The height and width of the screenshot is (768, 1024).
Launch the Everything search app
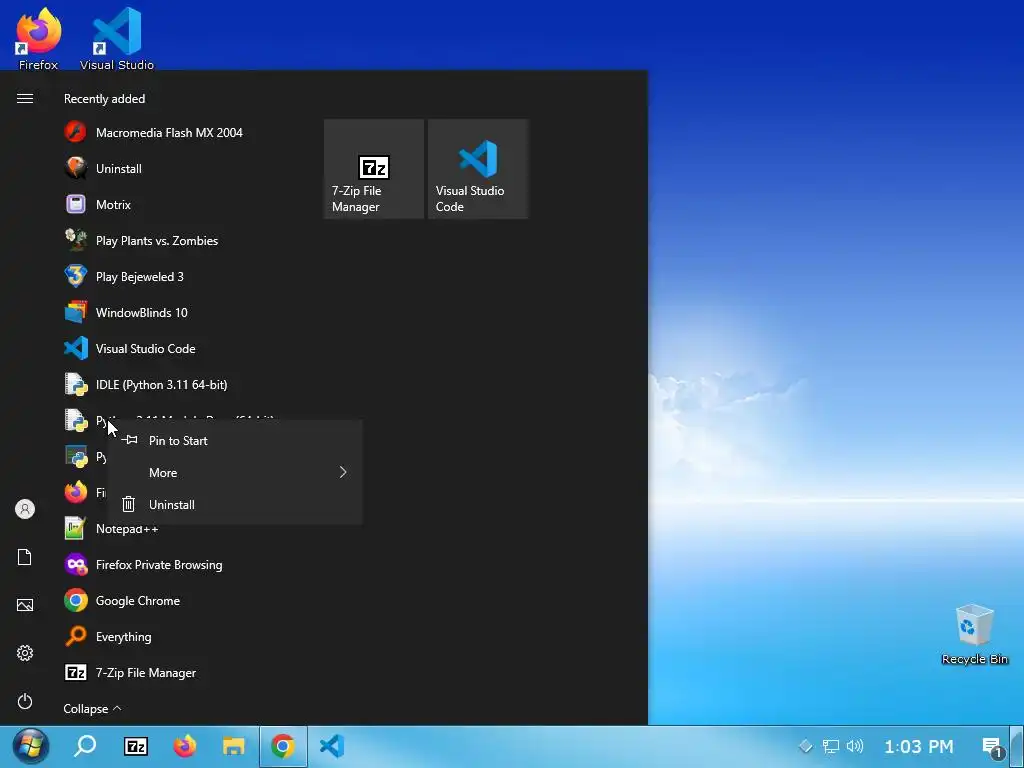[108, 636]
